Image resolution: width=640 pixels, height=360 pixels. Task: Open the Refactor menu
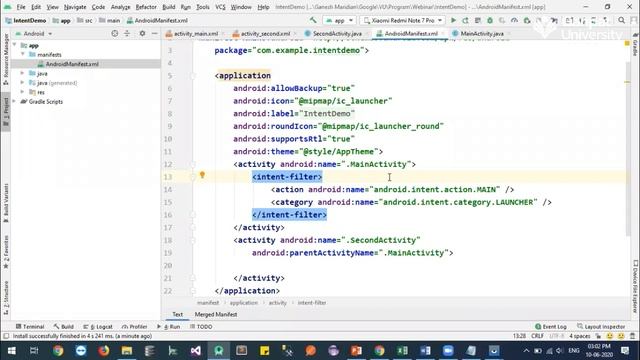click(x=146, y=7)
